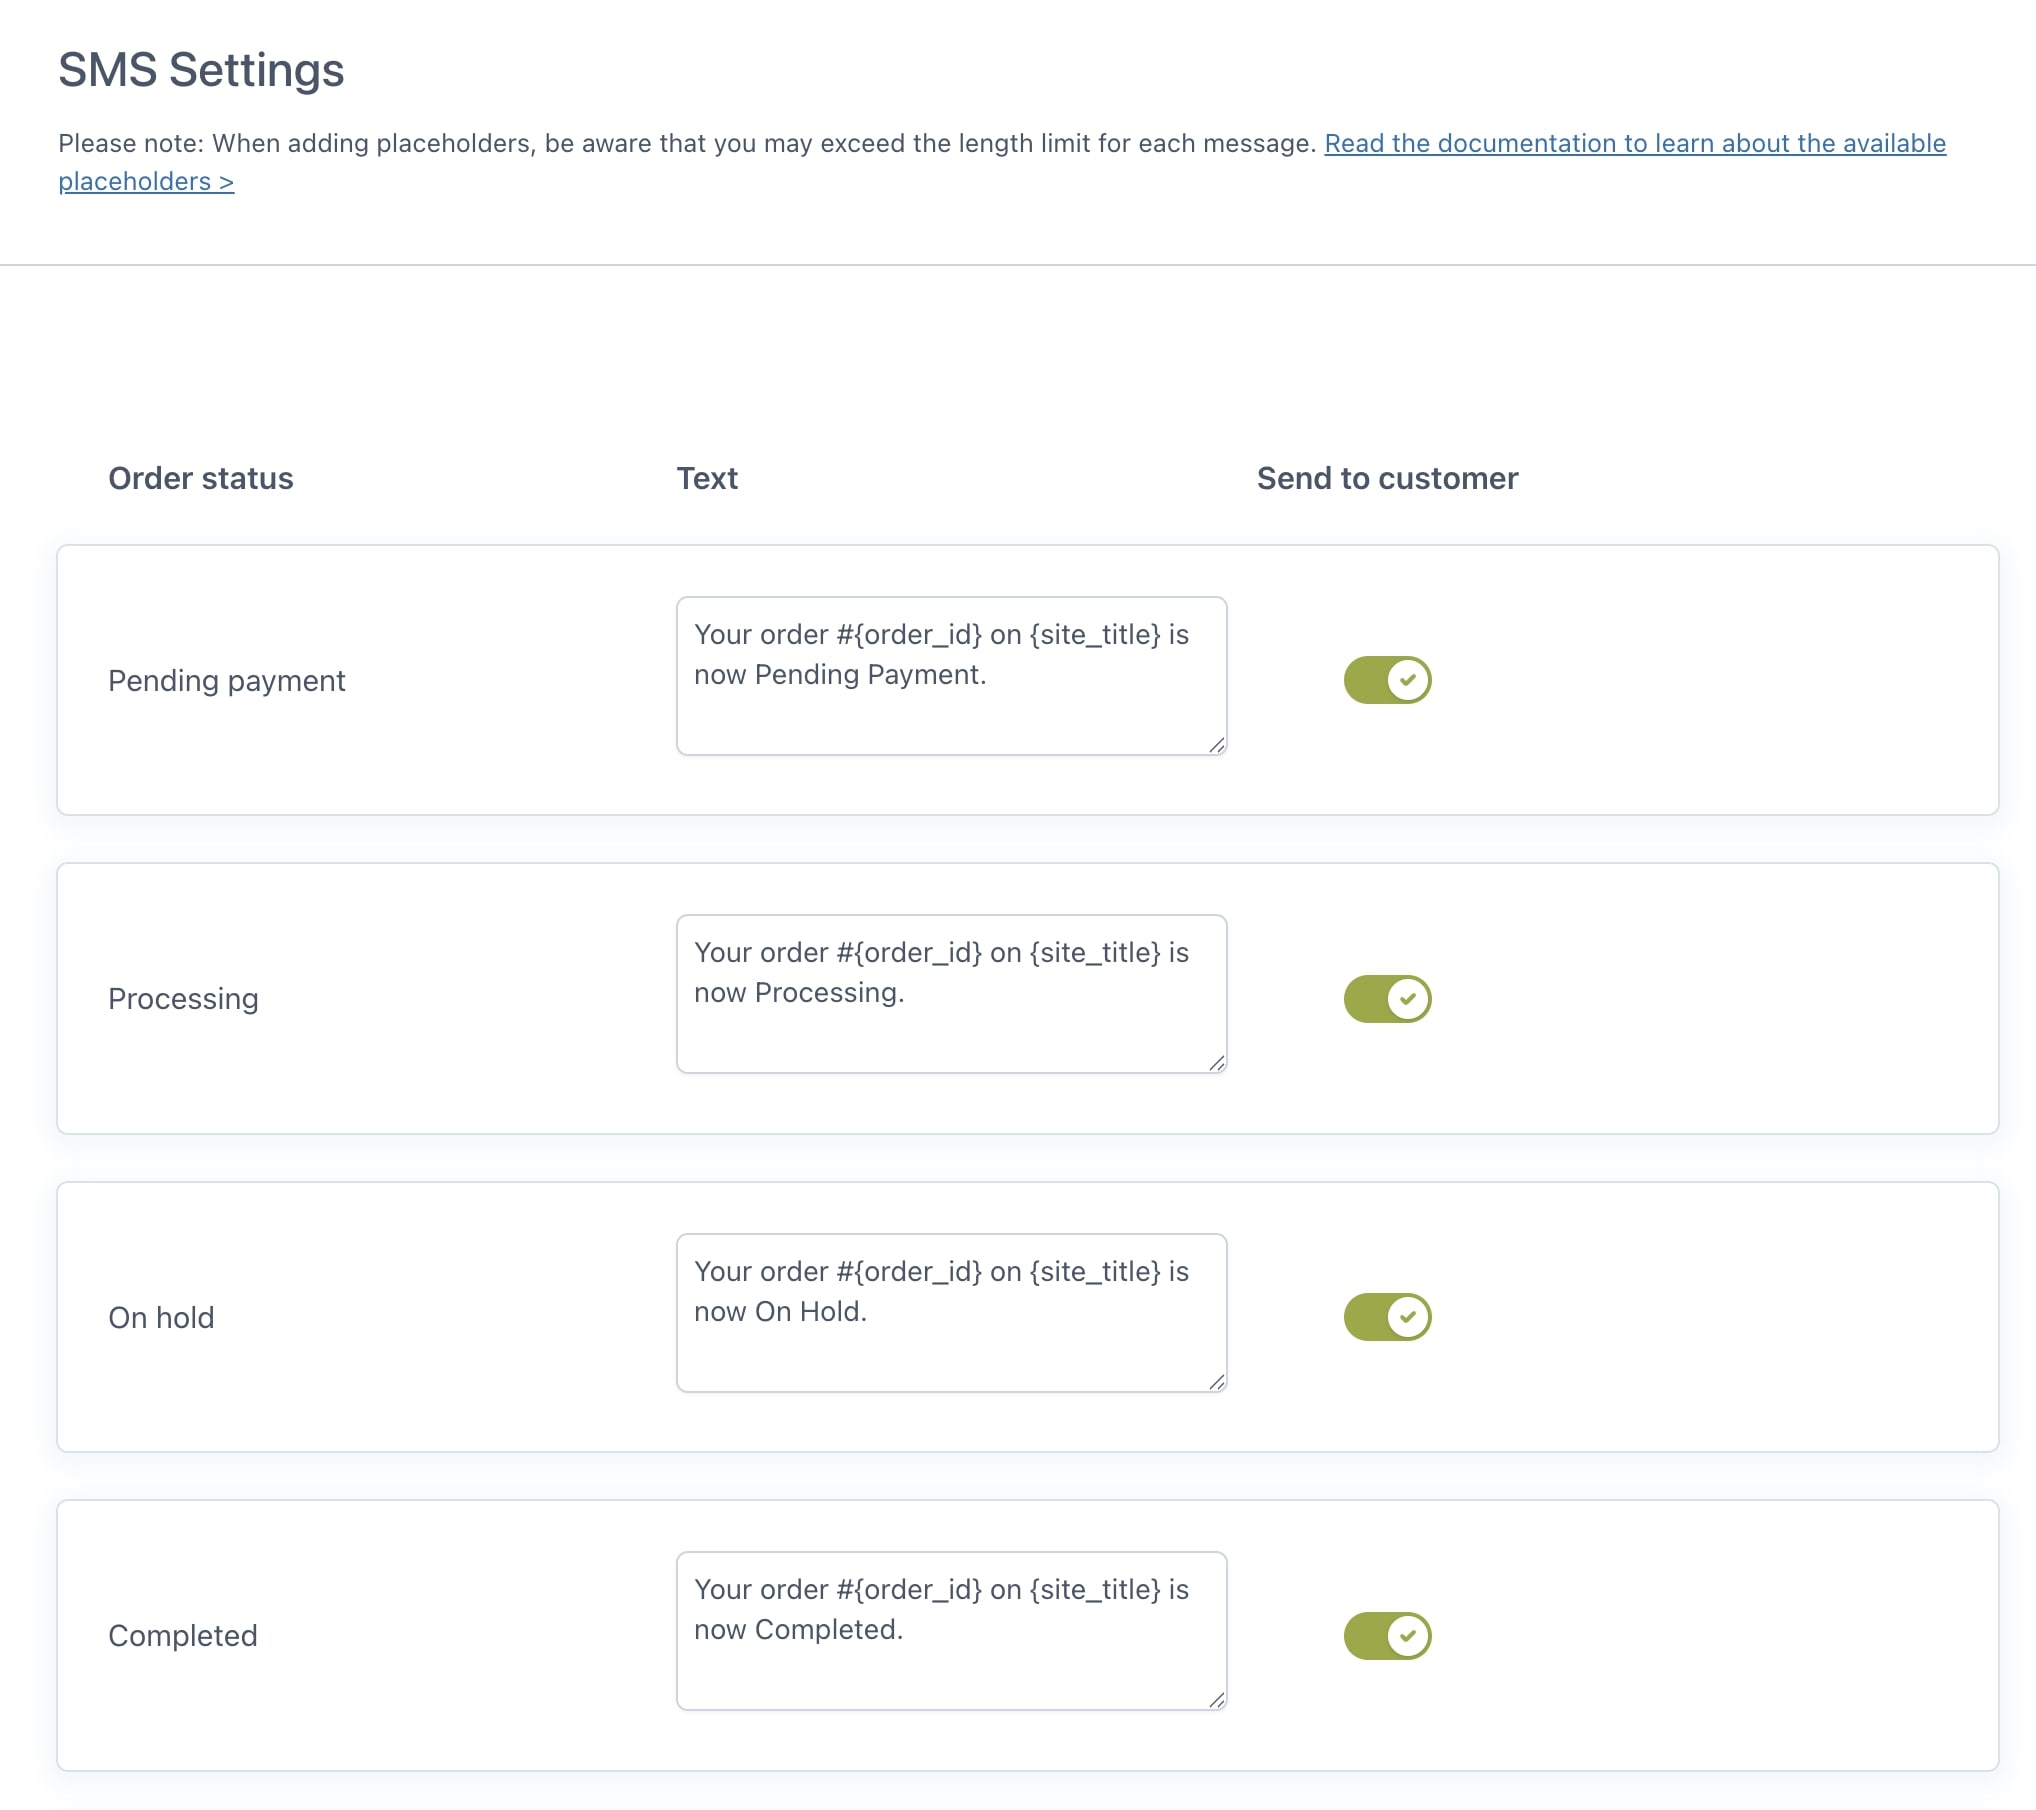
Task: Click the SMS Settings page heading
Action: [x=201, y=70]
